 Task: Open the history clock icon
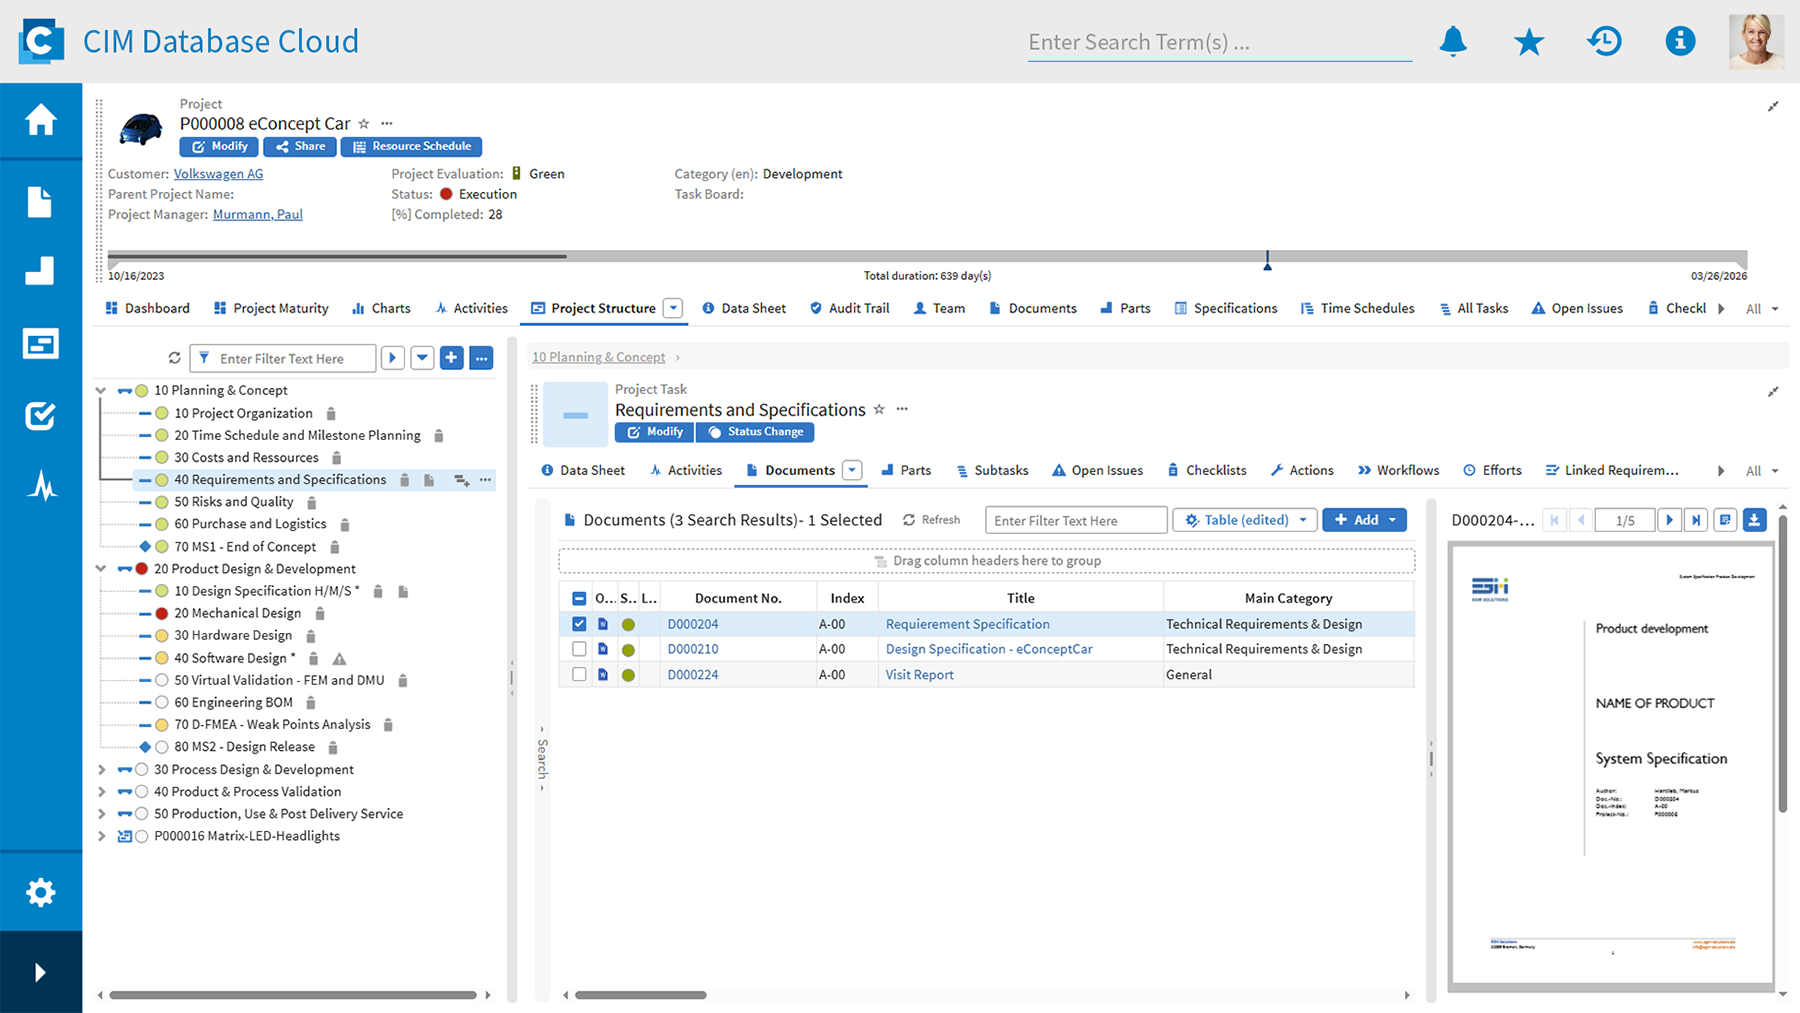point(1604,41)
